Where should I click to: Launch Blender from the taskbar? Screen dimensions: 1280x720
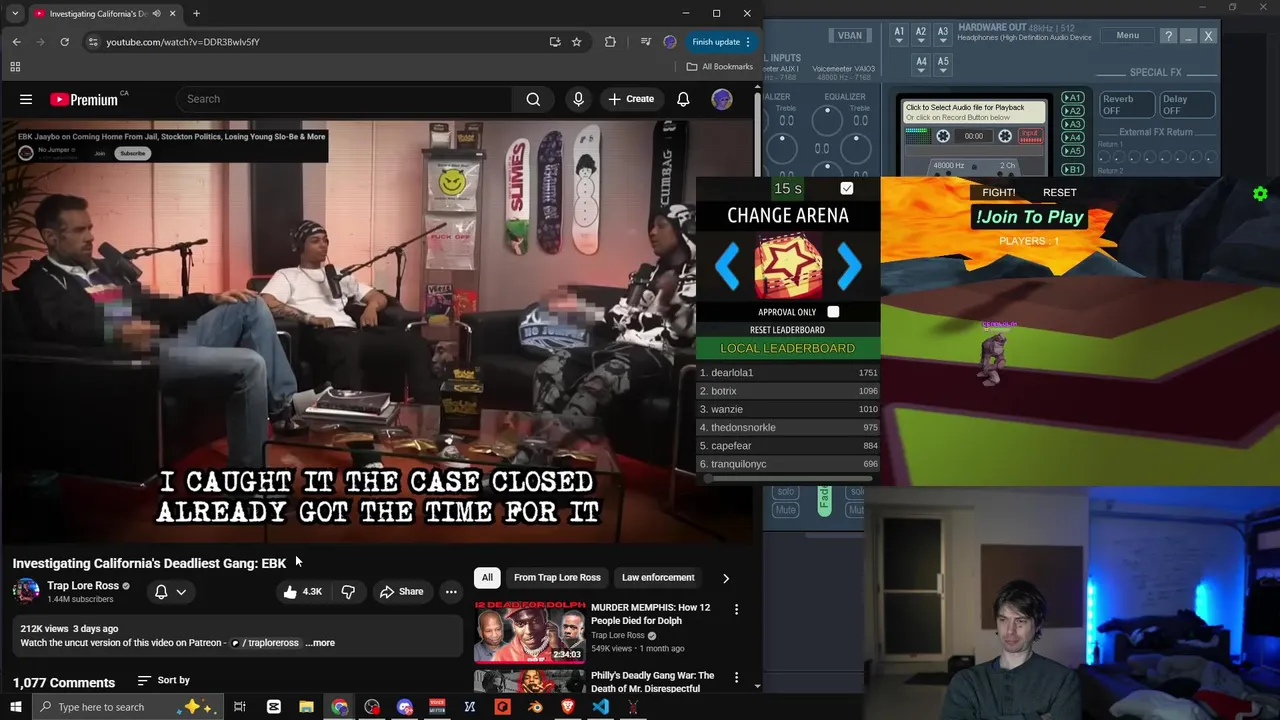tap(535, 707)
